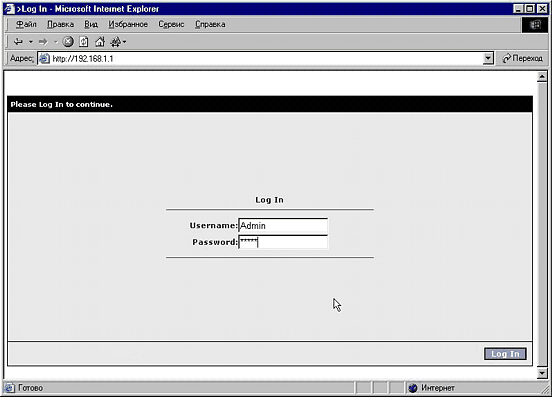Click the Refresh page icon
This screenshot has height=397, width=552.
click(x=83, y=42)
